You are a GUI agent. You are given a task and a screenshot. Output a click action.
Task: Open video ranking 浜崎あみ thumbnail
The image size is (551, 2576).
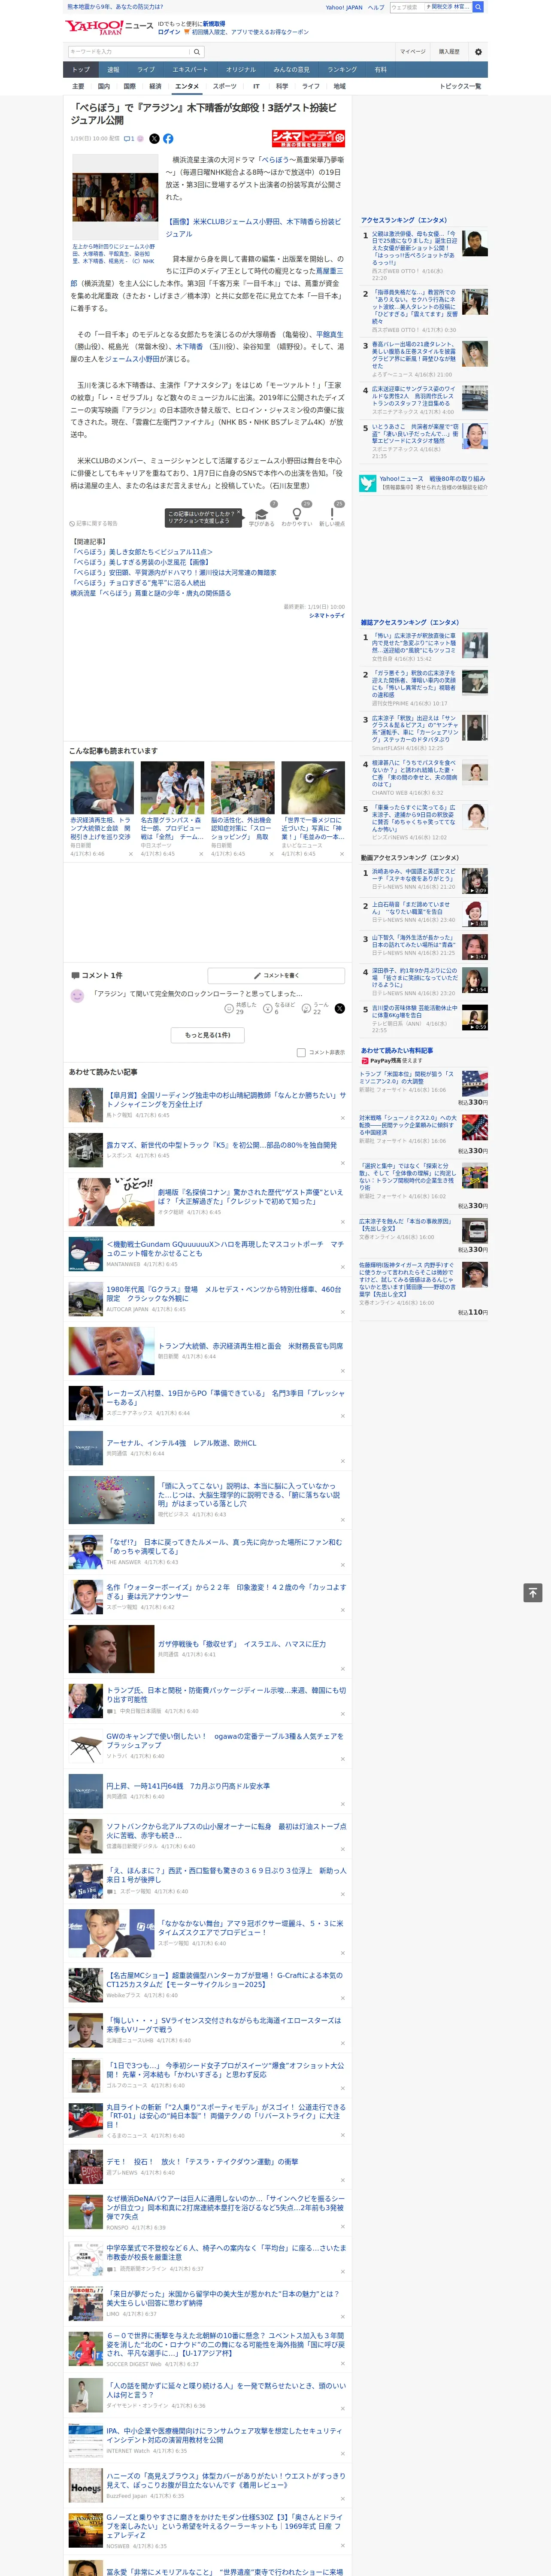(474, 881)
